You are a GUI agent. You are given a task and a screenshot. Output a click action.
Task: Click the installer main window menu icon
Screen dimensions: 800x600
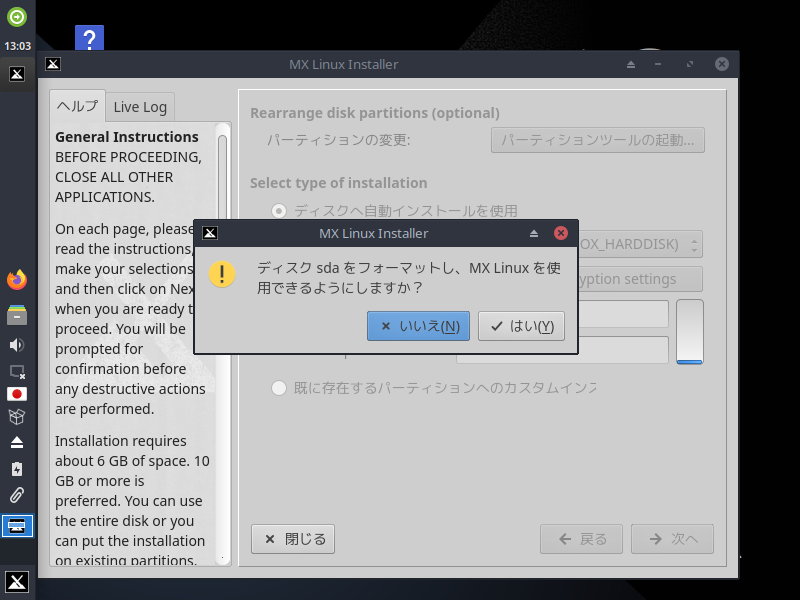[x=53, y=64]
